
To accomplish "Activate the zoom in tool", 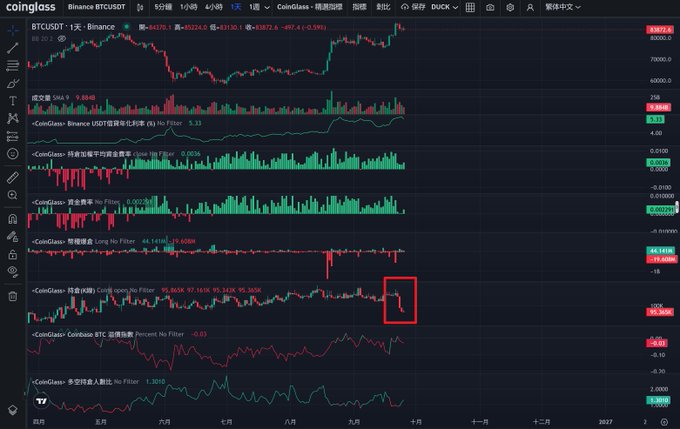I will coord(13,195).
